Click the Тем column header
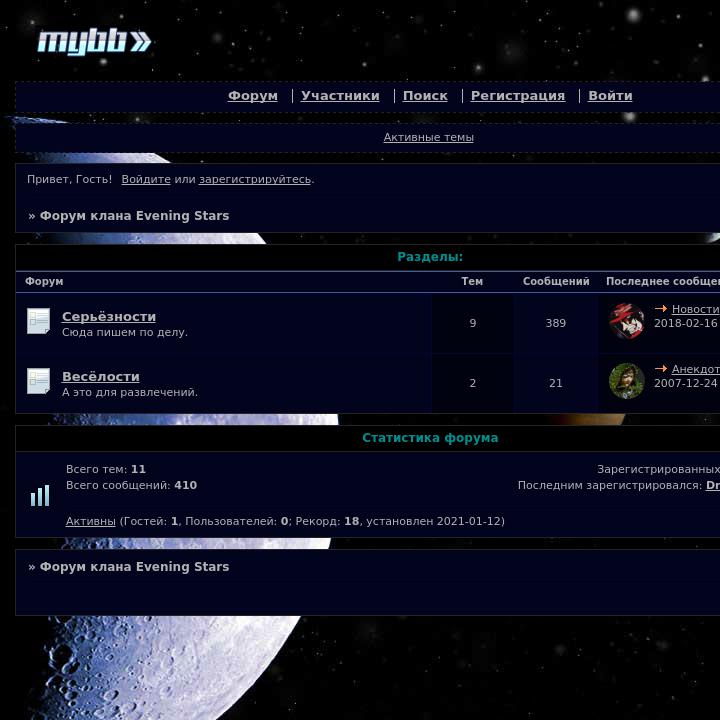The image size is (720, 720). point(472,281)
